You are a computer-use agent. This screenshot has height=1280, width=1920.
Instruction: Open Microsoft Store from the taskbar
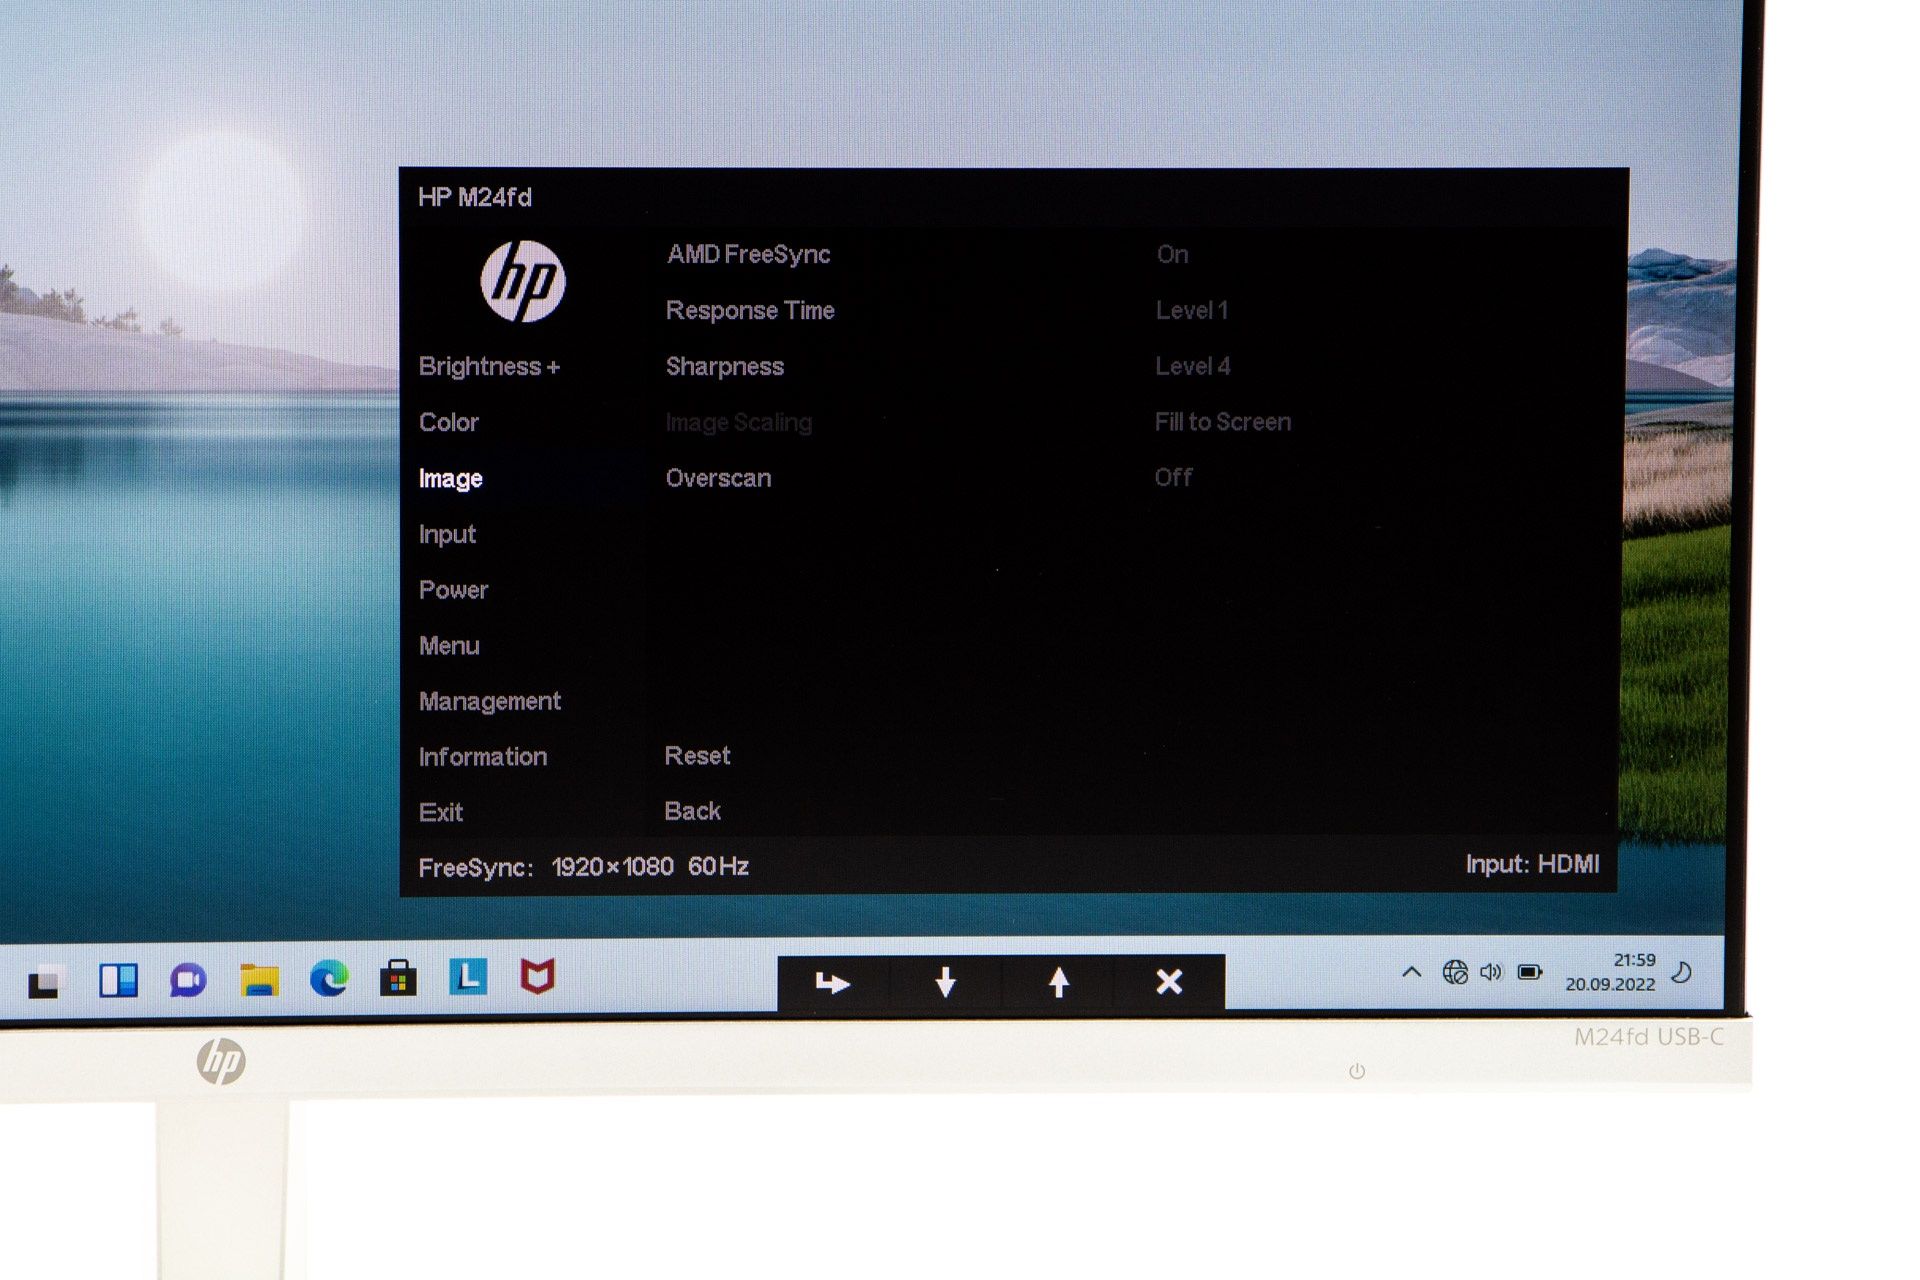[398, 978]
